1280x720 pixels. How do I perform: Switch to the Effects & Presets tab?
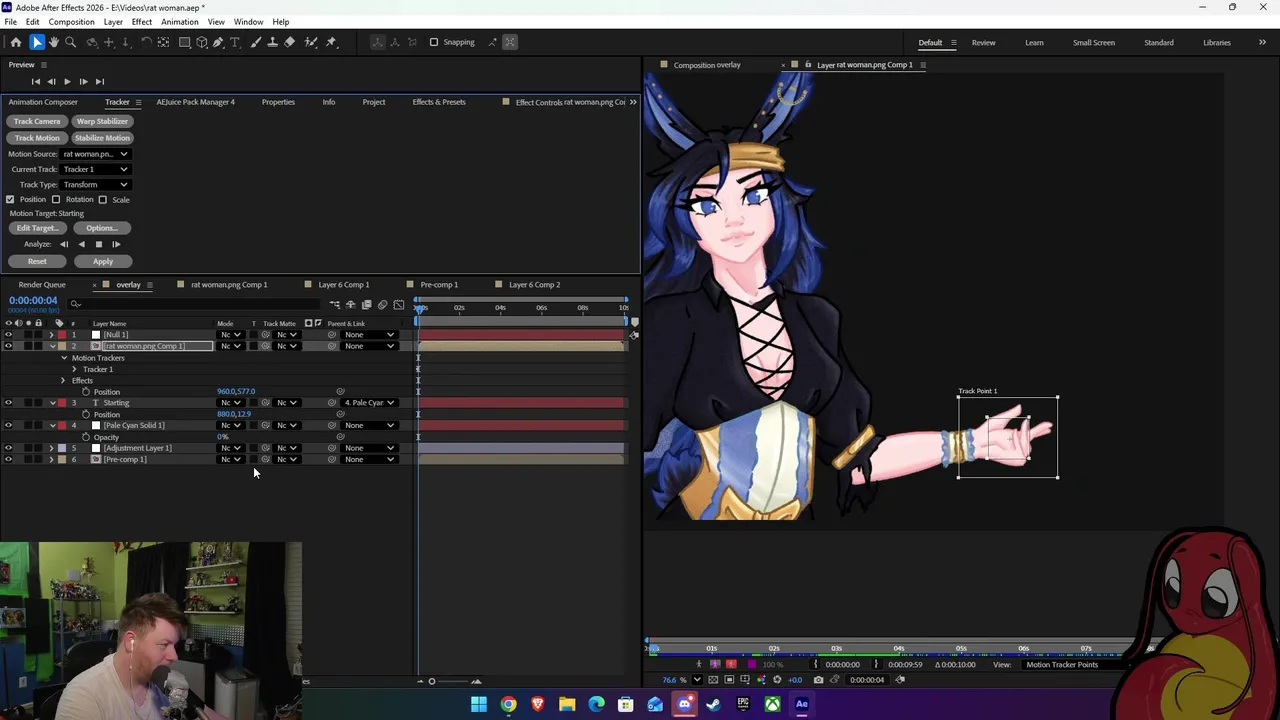coord(439,102)
